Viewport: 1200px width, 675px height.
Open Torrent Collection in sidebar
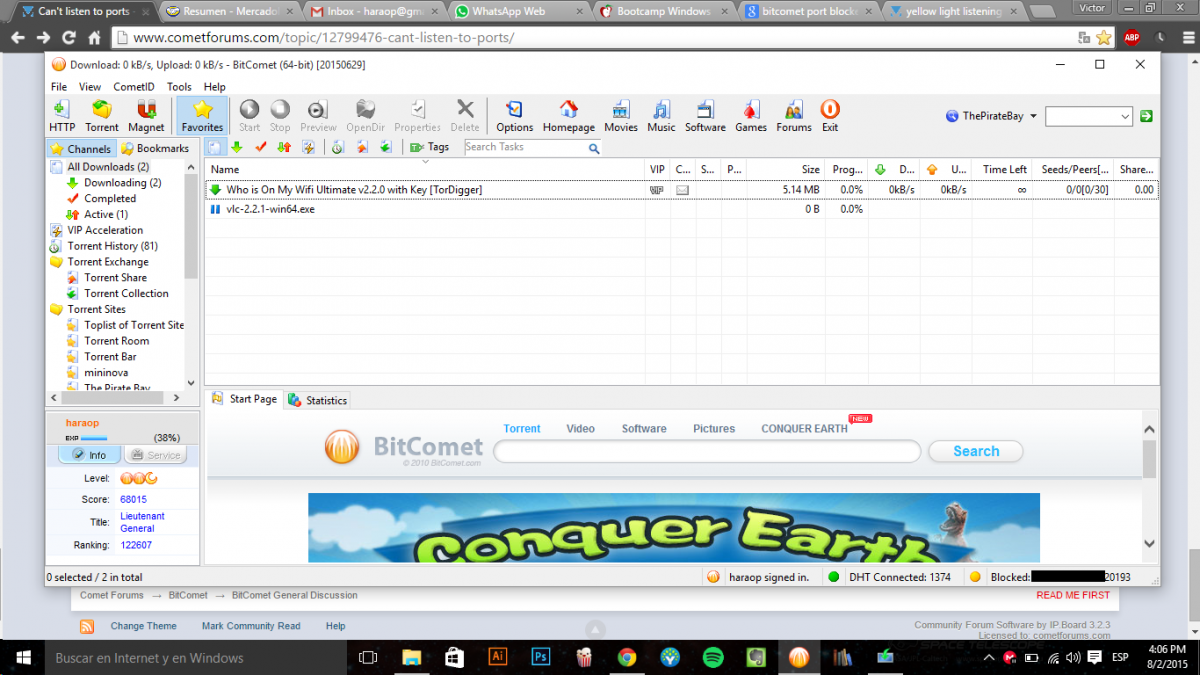pos(126,293)
